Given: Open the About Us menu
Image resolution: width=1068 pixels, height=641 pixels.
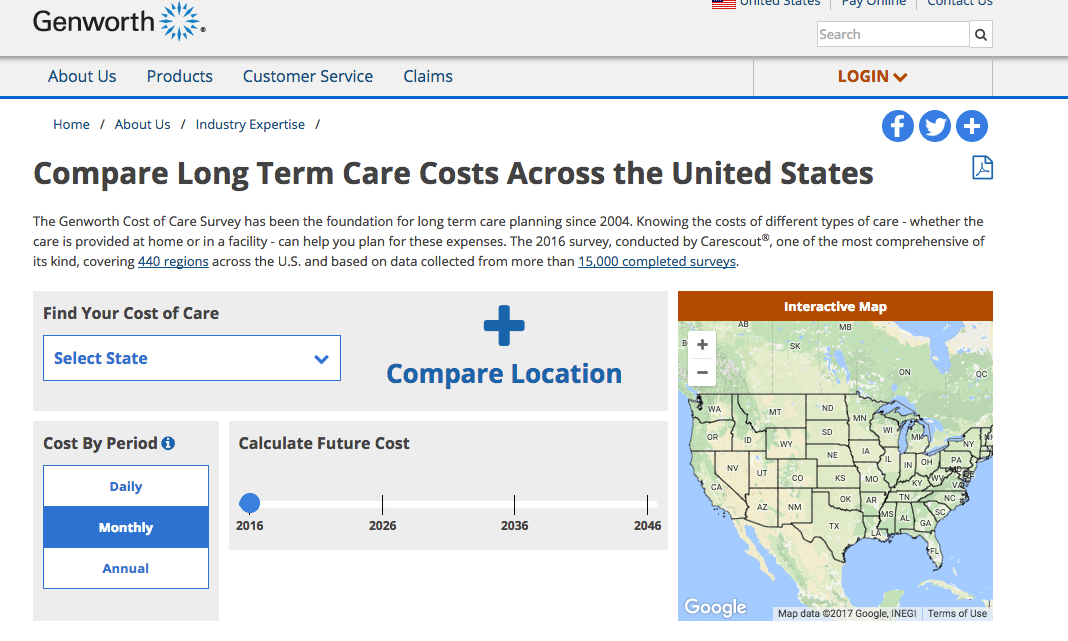Looking at the screenshot, I should pyautogui.click(x=82, y=76).
